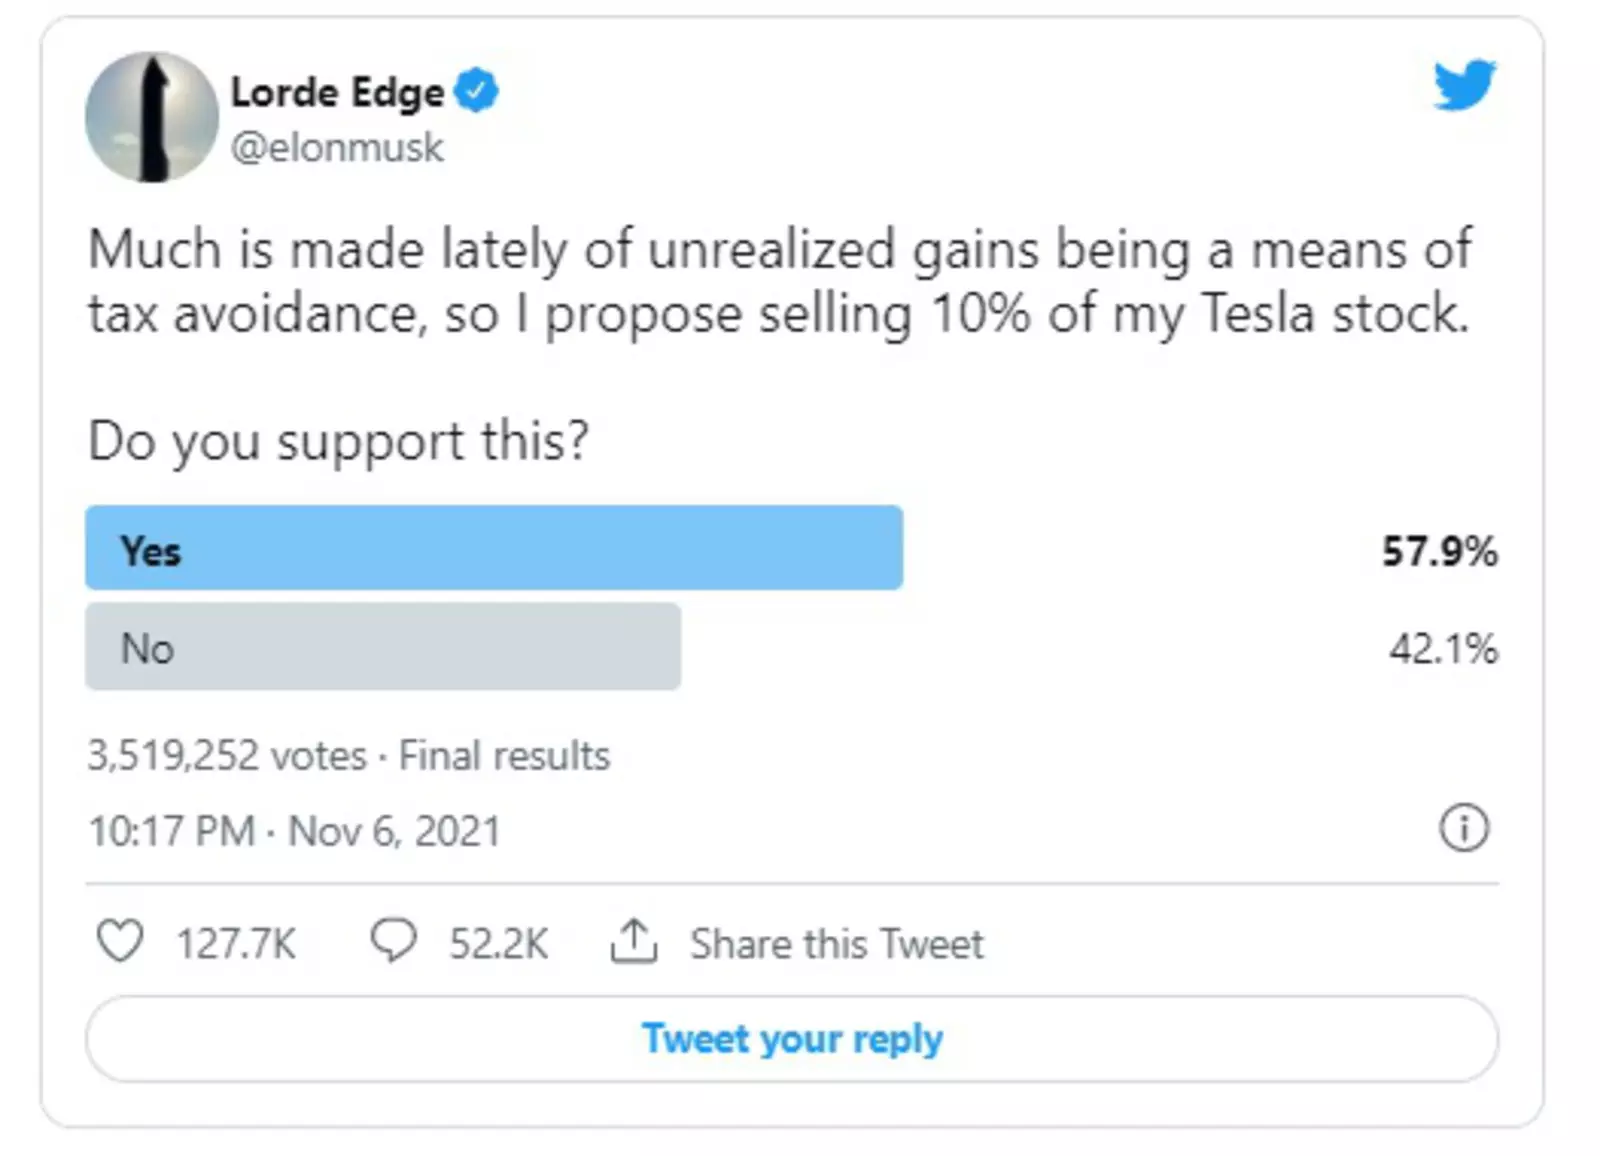Open the 10:17 PM Nov 6, 2021 timestamp
This screenshot has width=1600, height=1156.
[294, 831]
